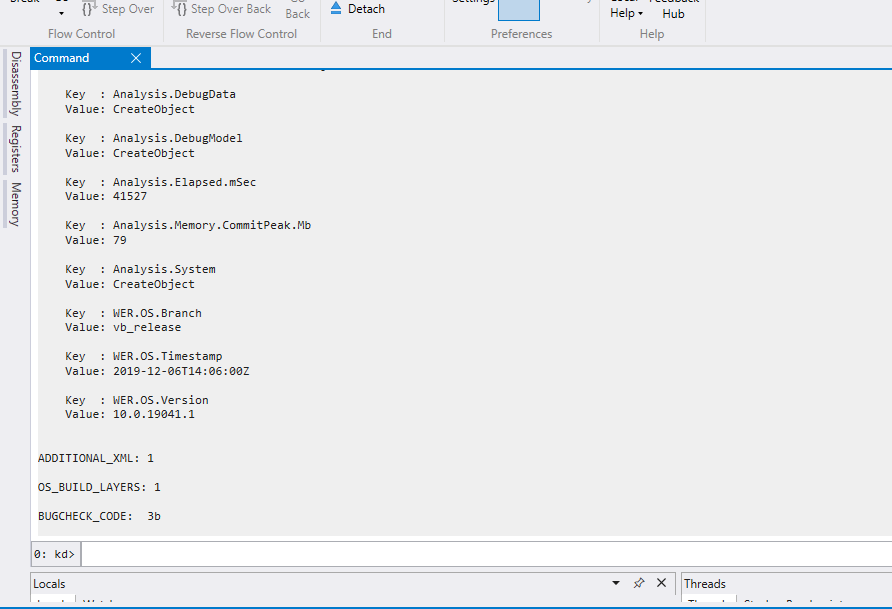Open the Disassembly side tab
Viewport: 892px width, 609px height.
(15, 83)
